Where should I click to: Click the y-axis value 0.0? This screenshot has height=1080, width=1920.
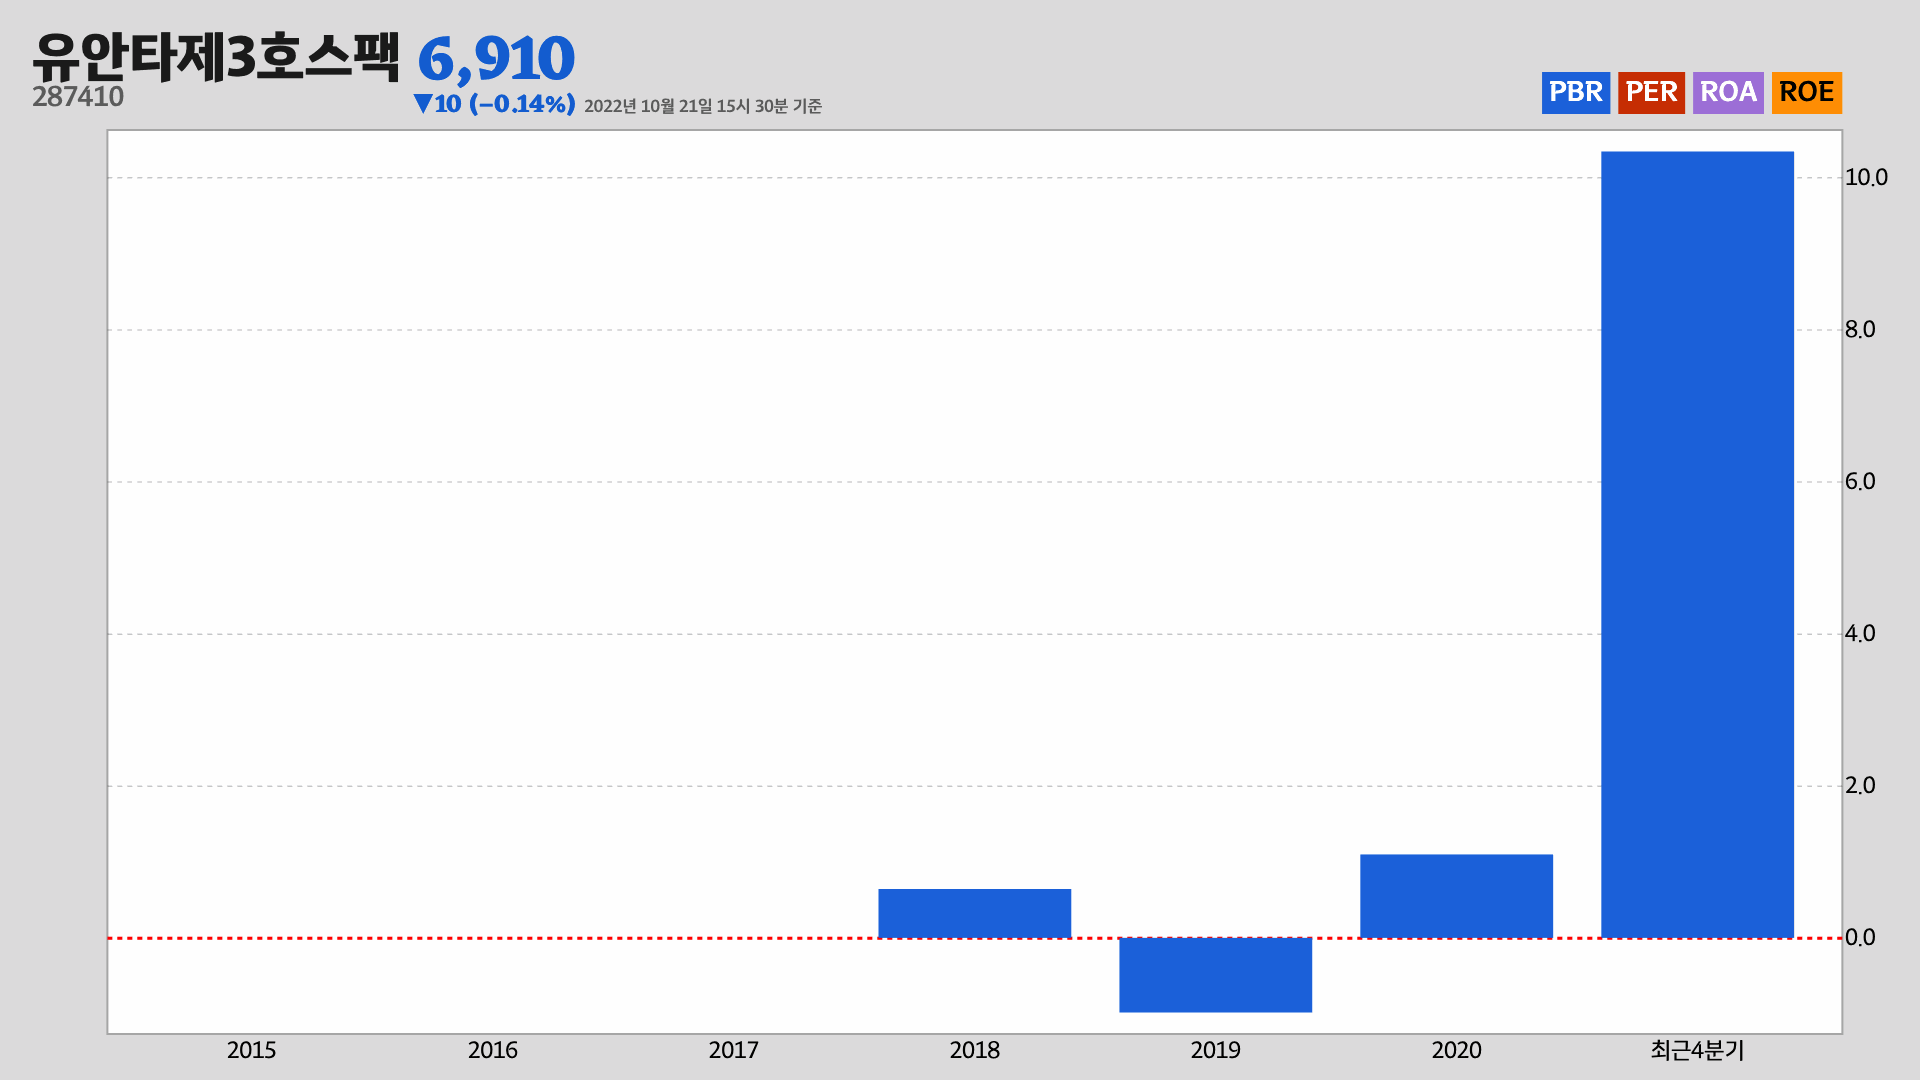click(1860, 937)
